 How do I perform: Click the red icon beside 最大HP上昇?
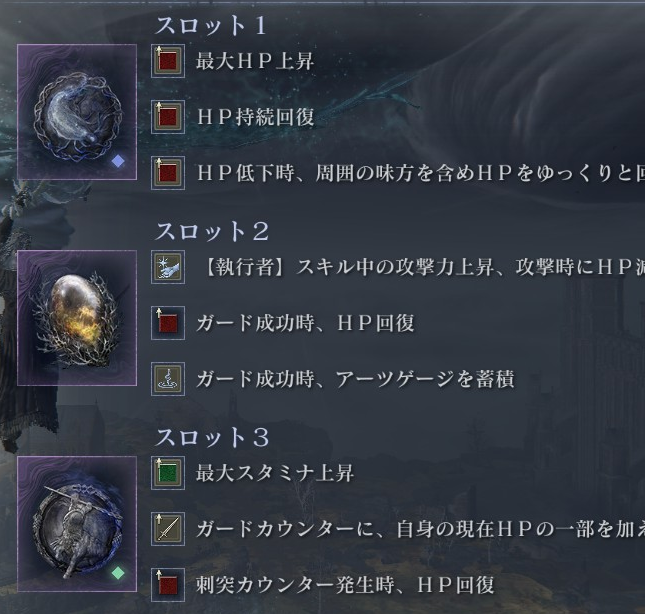(168, 61)
